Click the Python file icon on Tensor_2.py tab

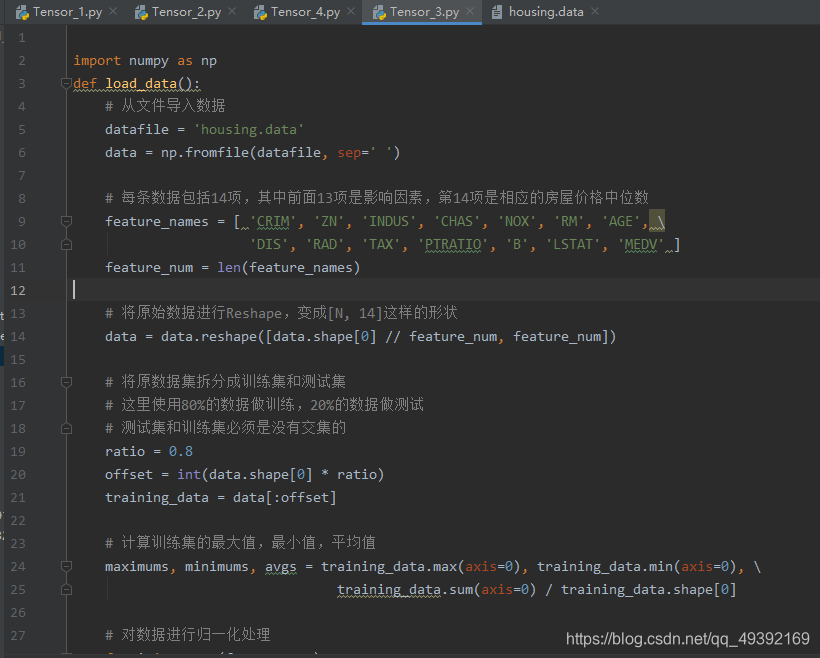(141, 13)
